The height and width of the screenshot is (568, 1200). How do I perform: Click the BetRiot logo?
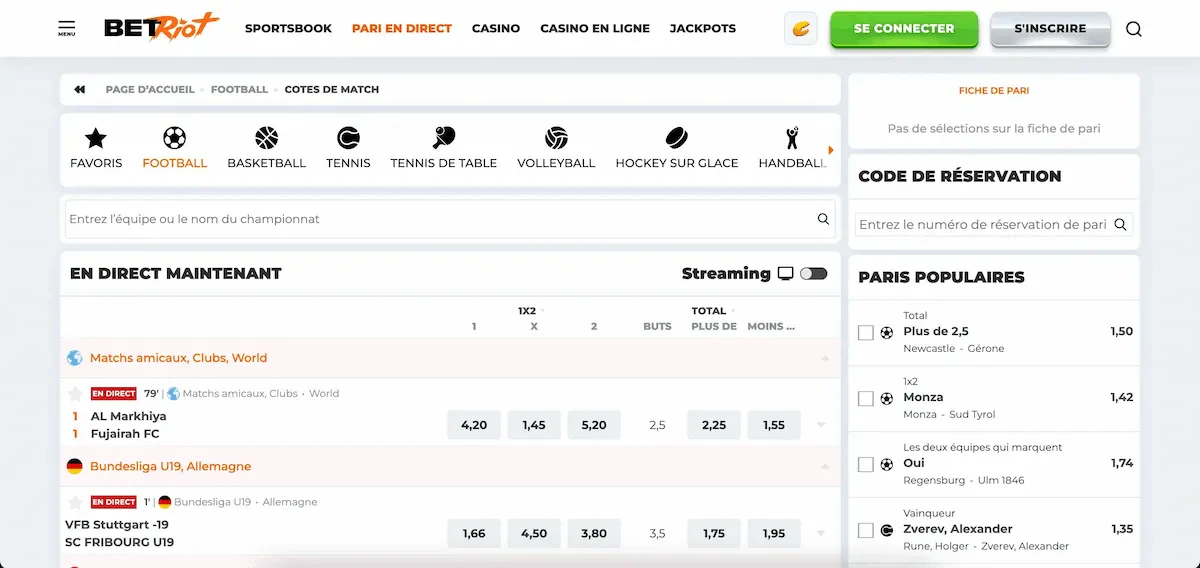pos(161,28)
